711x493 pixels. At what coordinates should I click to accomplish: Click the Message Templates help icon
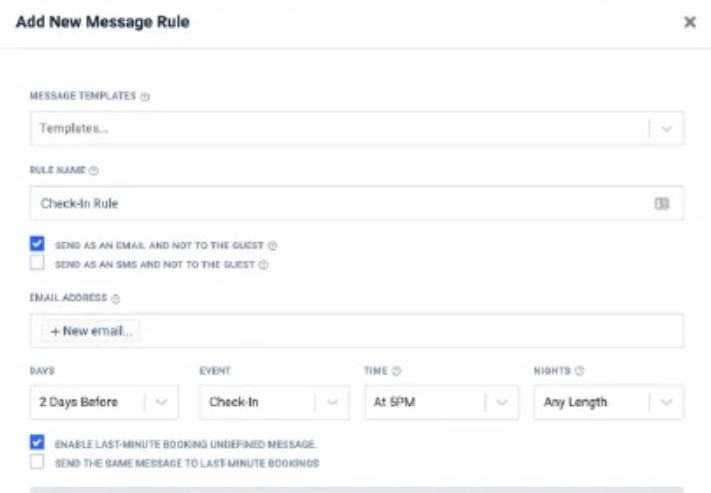pos(145,97)
